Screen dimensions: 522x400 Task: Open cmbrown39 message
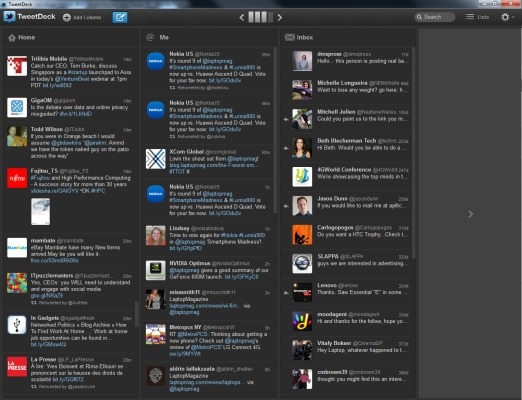pyautogui.click(x=347, y=379)
